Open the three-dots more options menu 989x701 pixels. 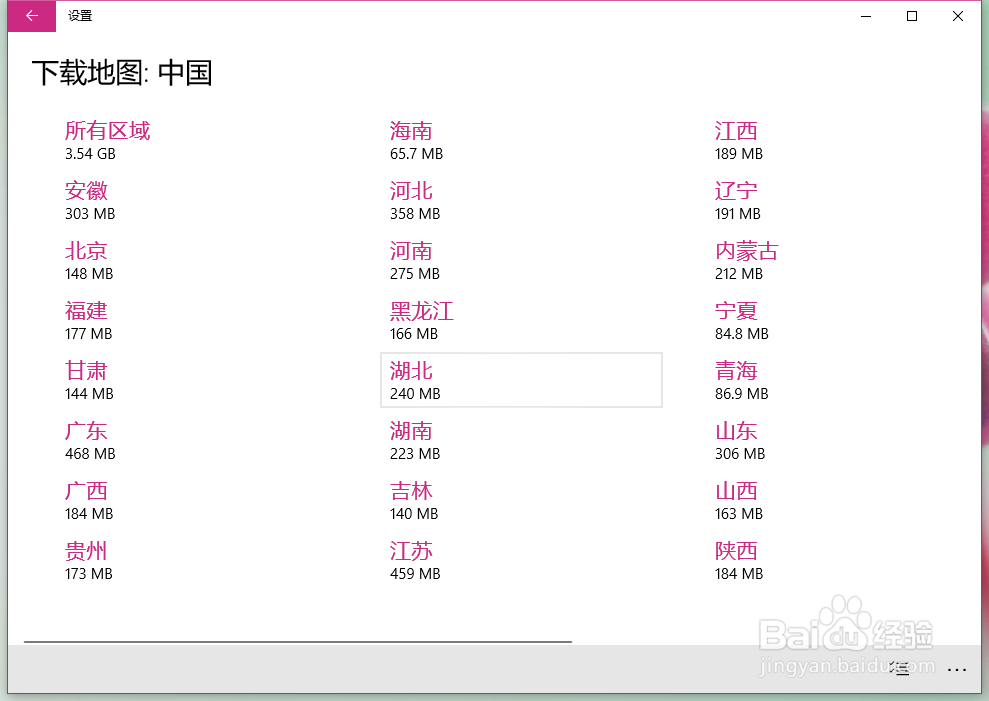[x=957, y=669]
